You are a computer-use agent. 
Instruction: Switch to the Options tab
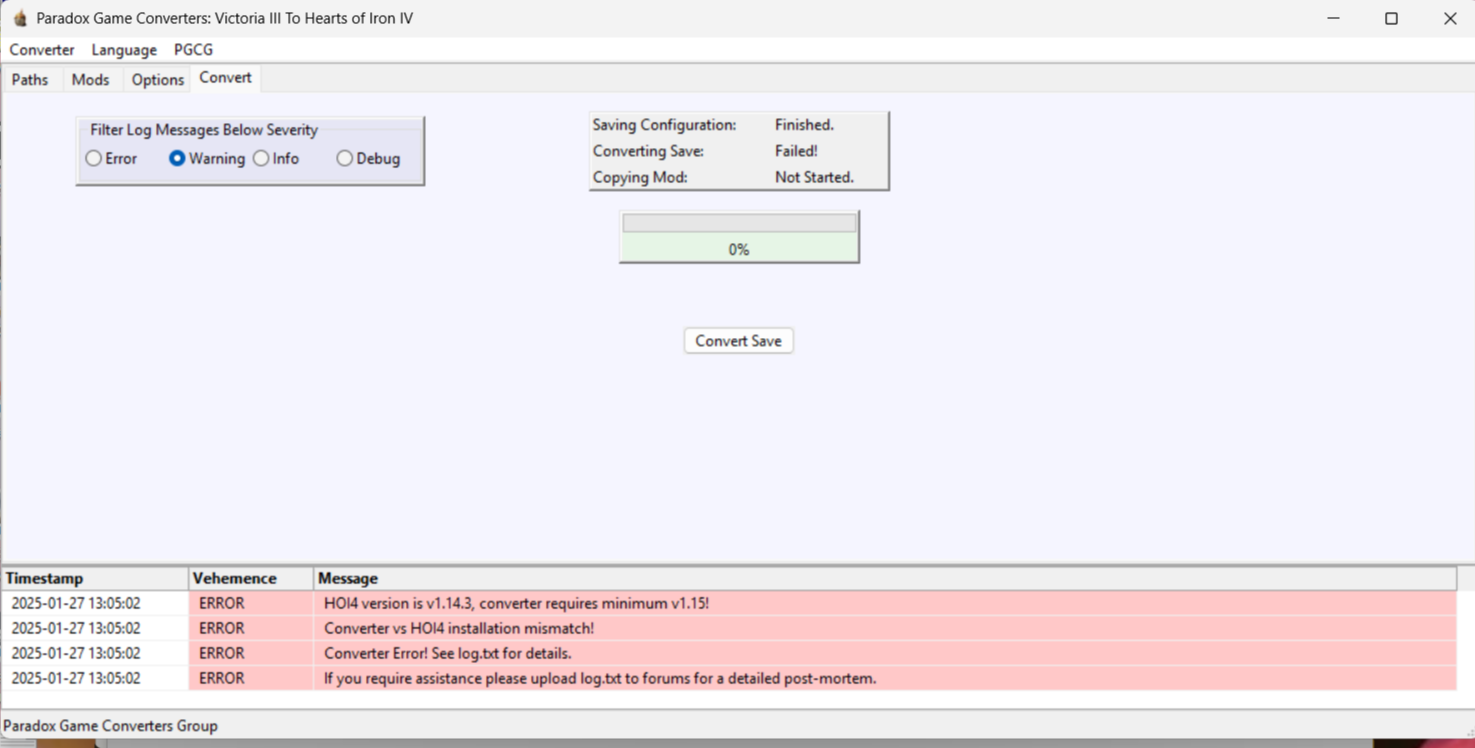[x=158, y=80]
